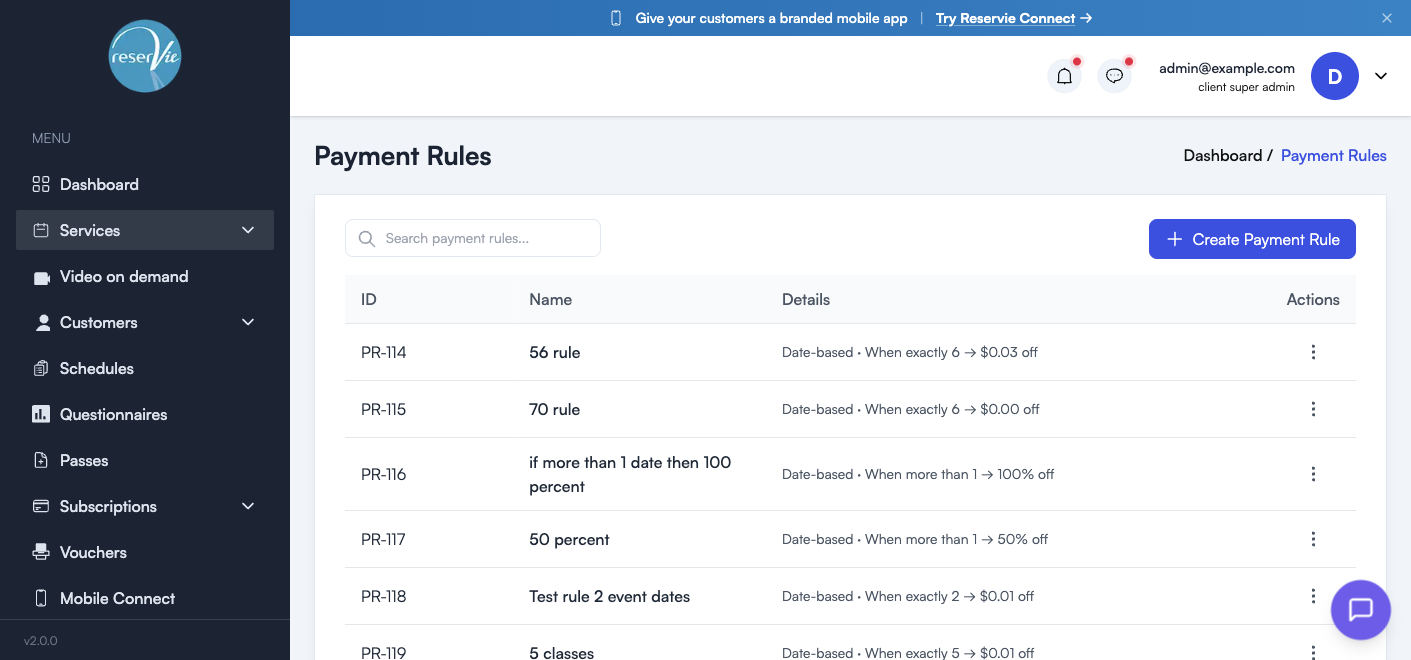This screenshot has height=660, width=1411.
Task: Close the mobile app promo banner
Action: tap(1387, 18)
